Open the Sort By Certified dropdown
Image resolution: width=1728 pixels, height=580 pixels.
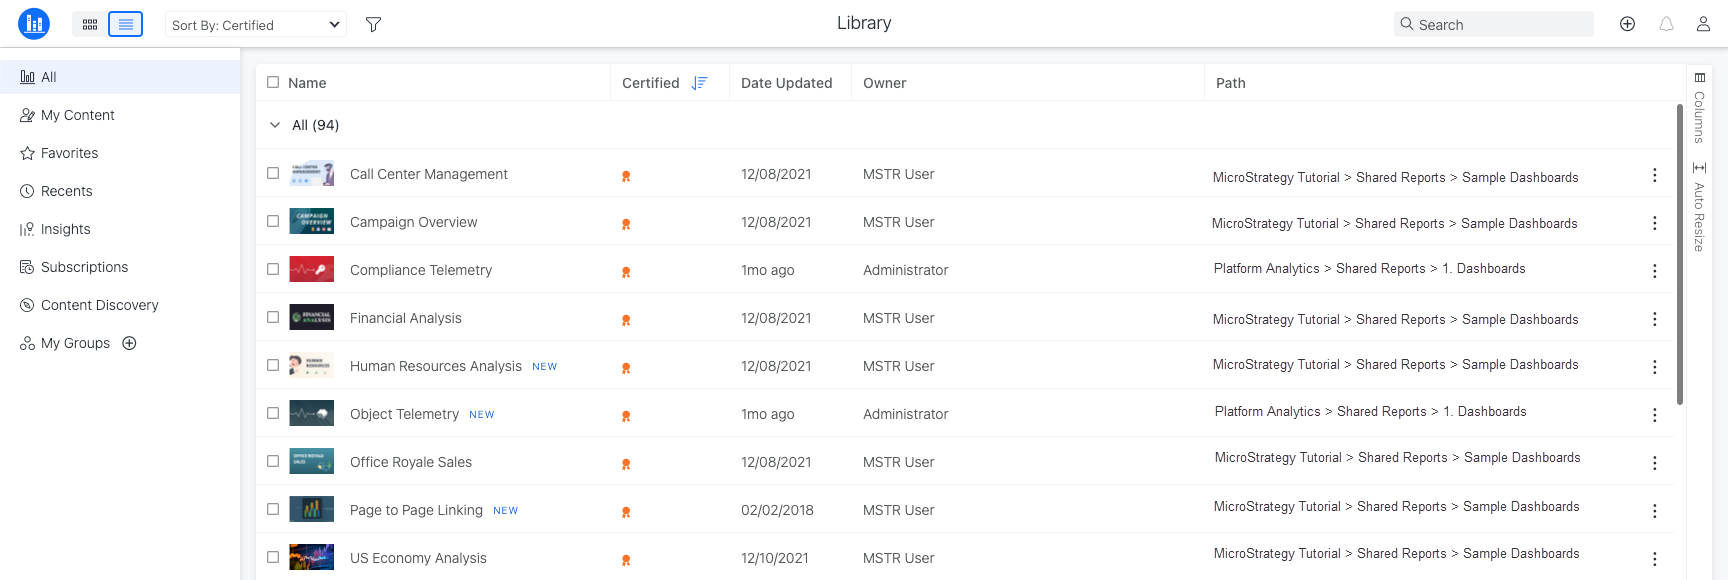(255, 25)
